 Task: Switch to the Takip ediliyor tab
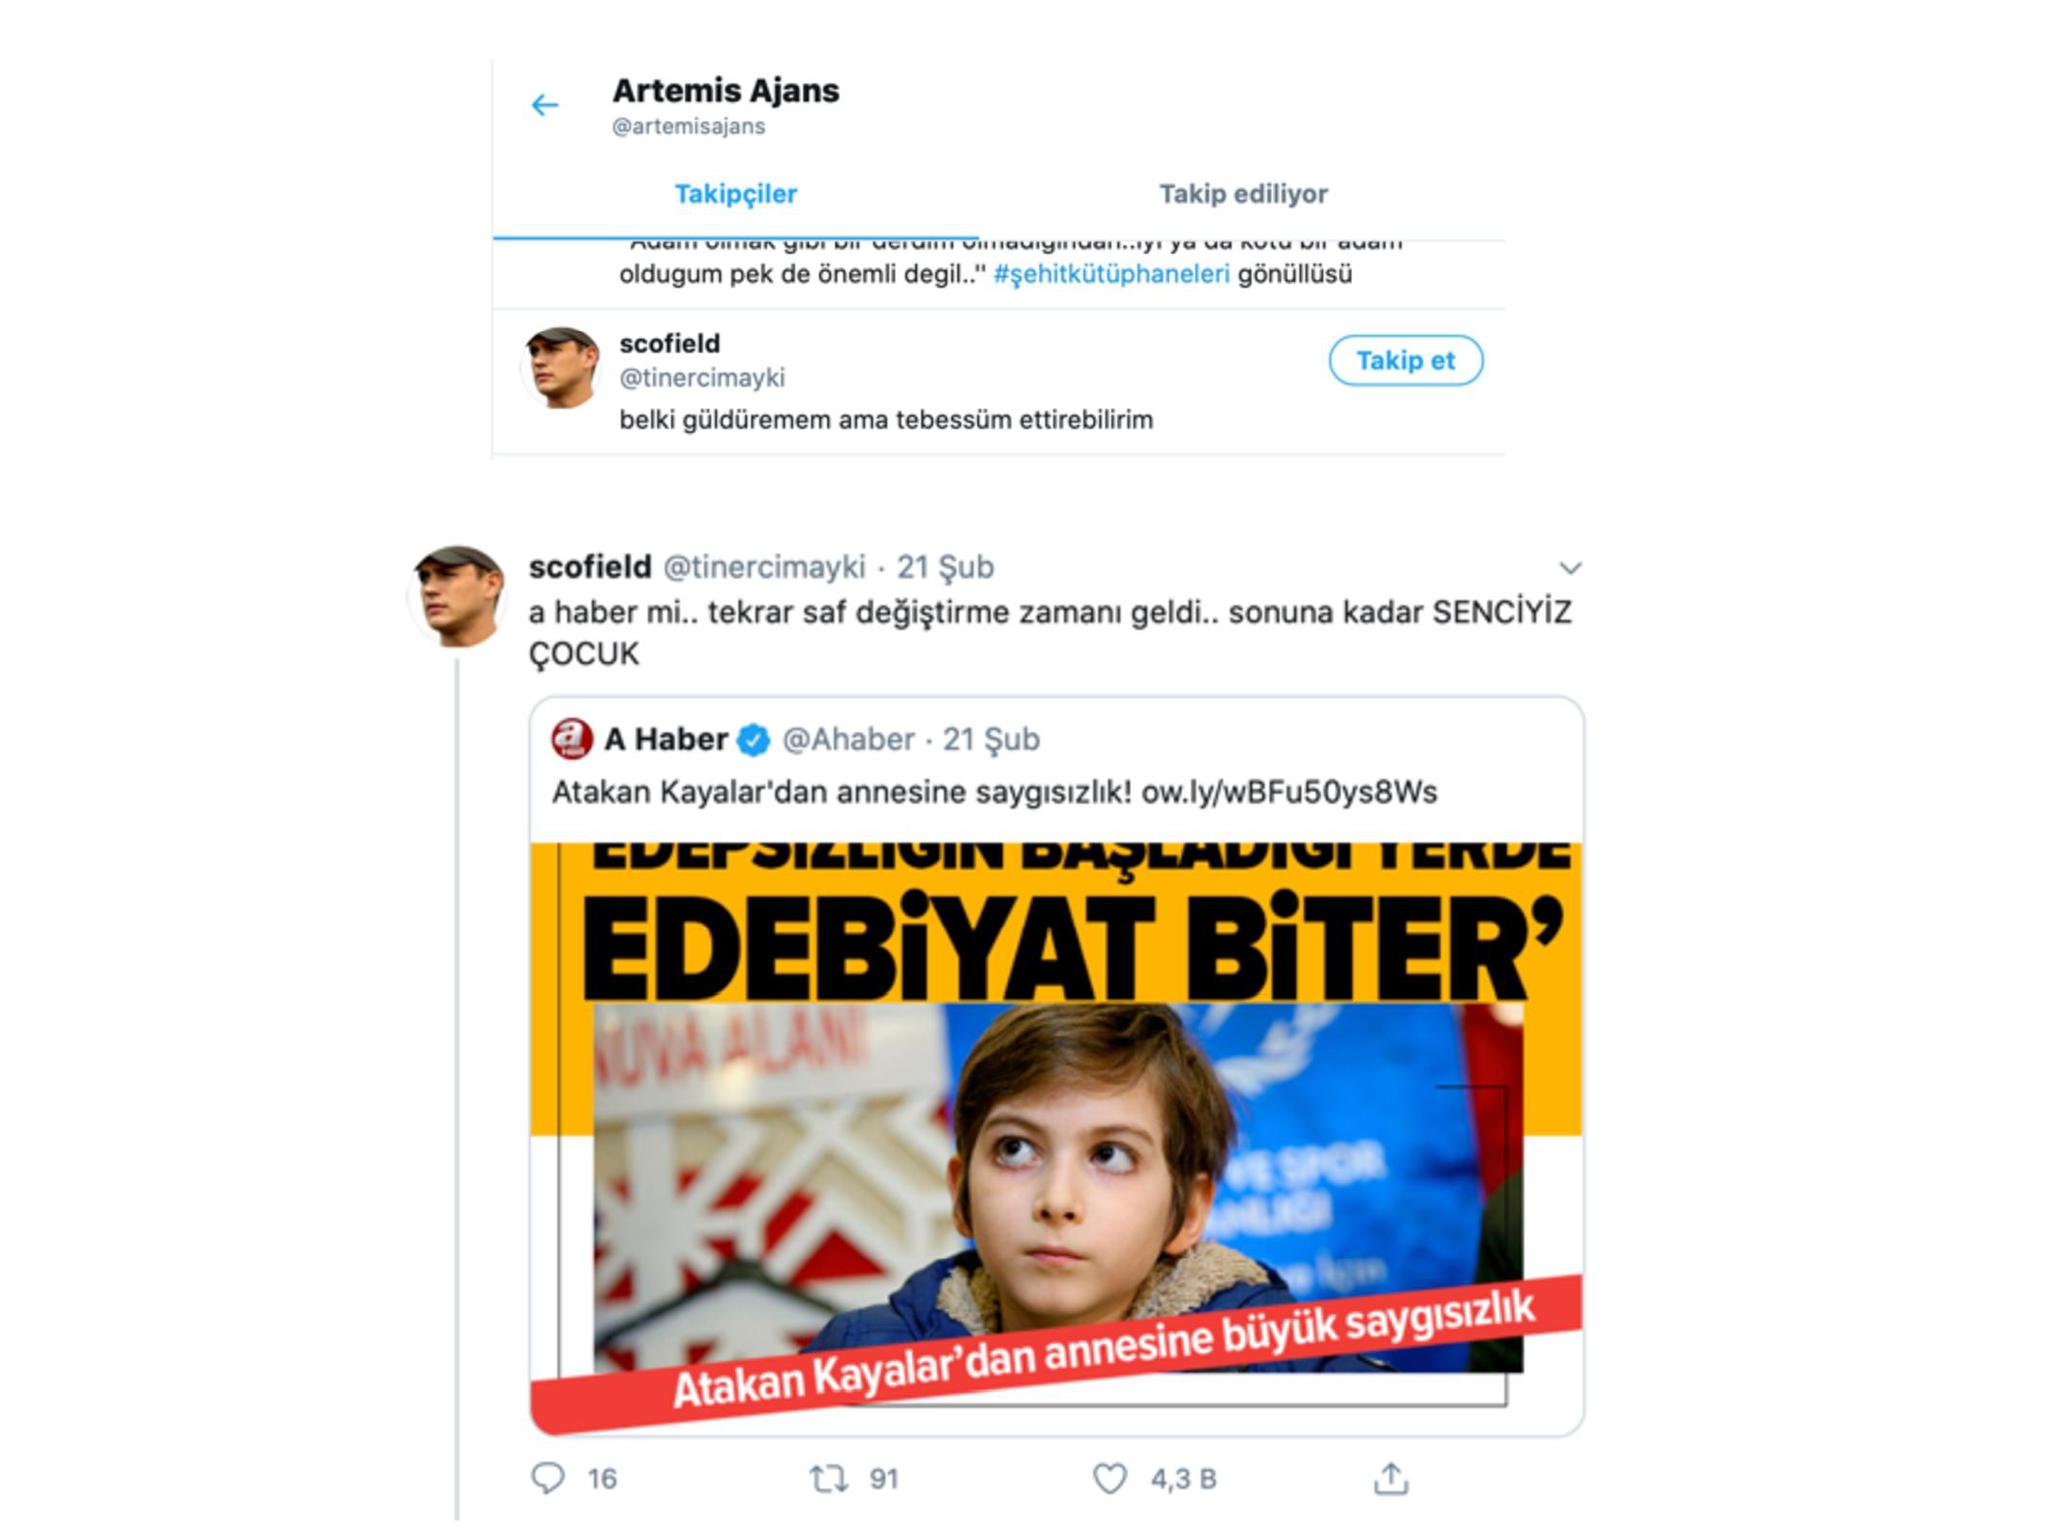tap(1243, 194)
